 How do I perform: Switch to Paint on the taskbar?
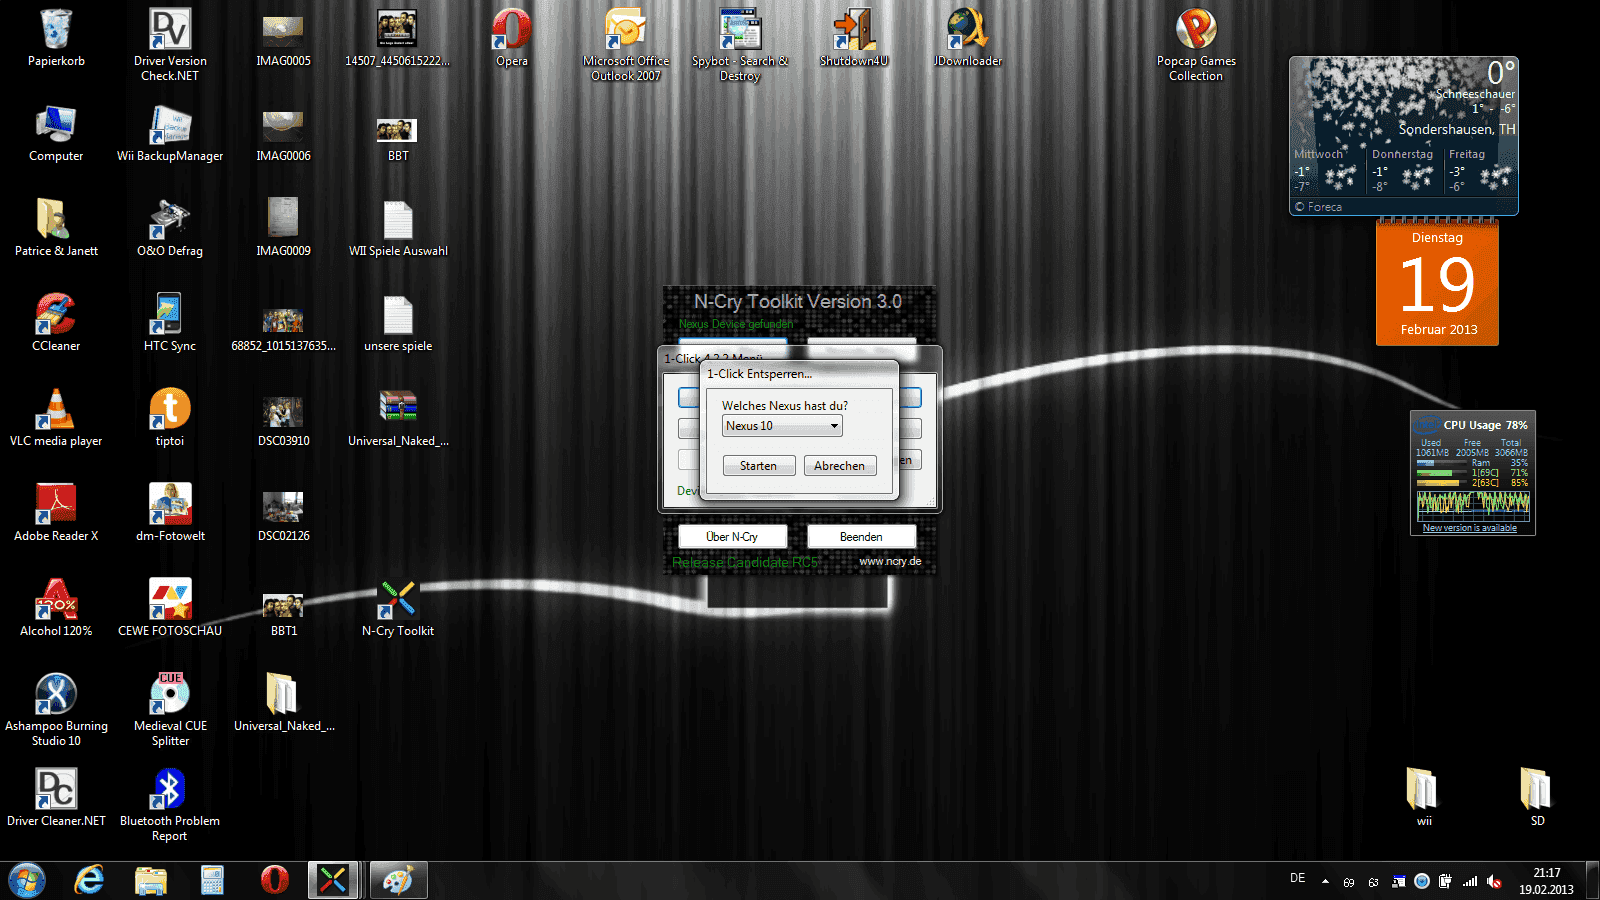coord(398,880)
